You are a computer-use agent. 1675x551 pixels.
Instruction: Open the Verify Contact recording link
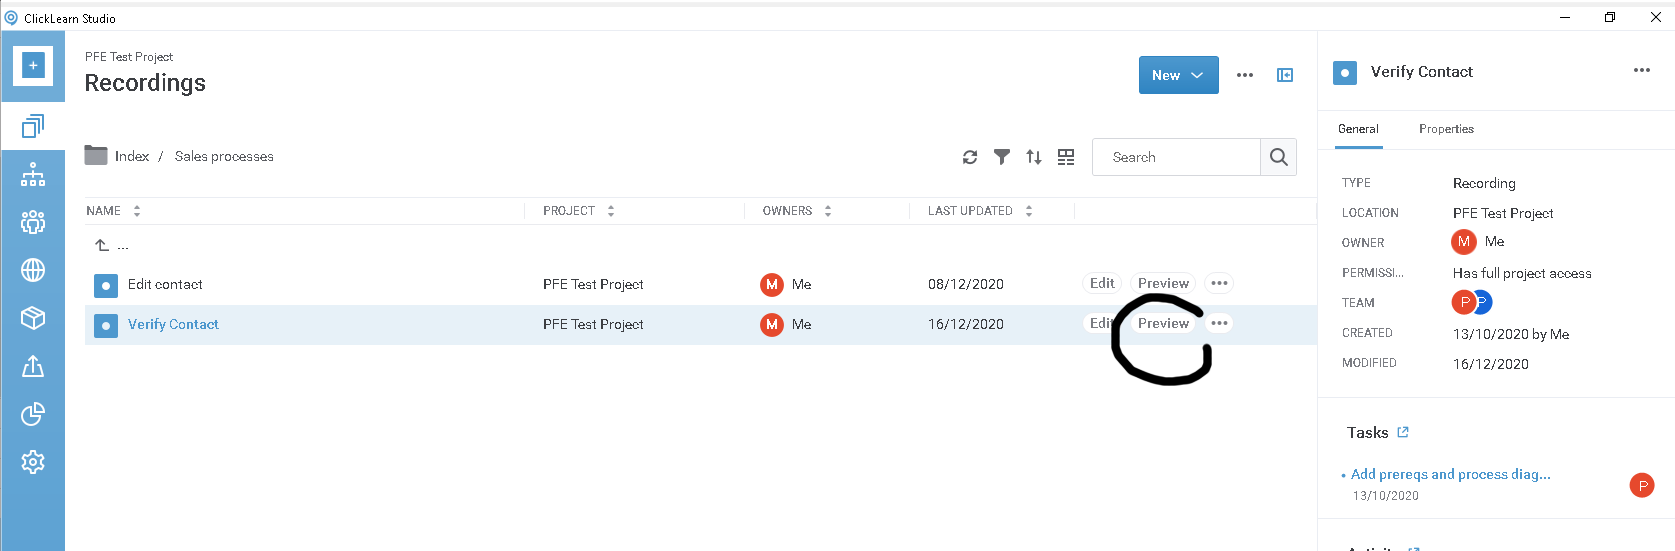[173, 324]
